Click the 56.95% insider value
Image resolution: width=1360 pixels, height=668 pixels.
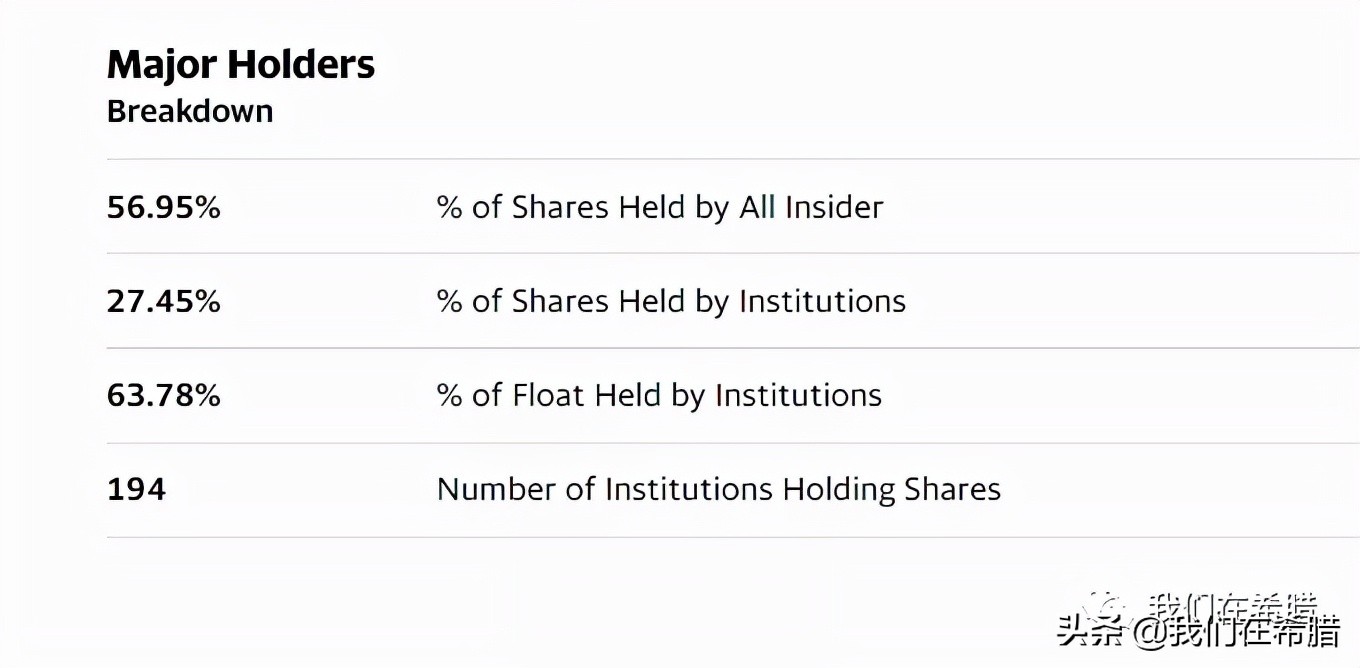click(x=163, y=207)
